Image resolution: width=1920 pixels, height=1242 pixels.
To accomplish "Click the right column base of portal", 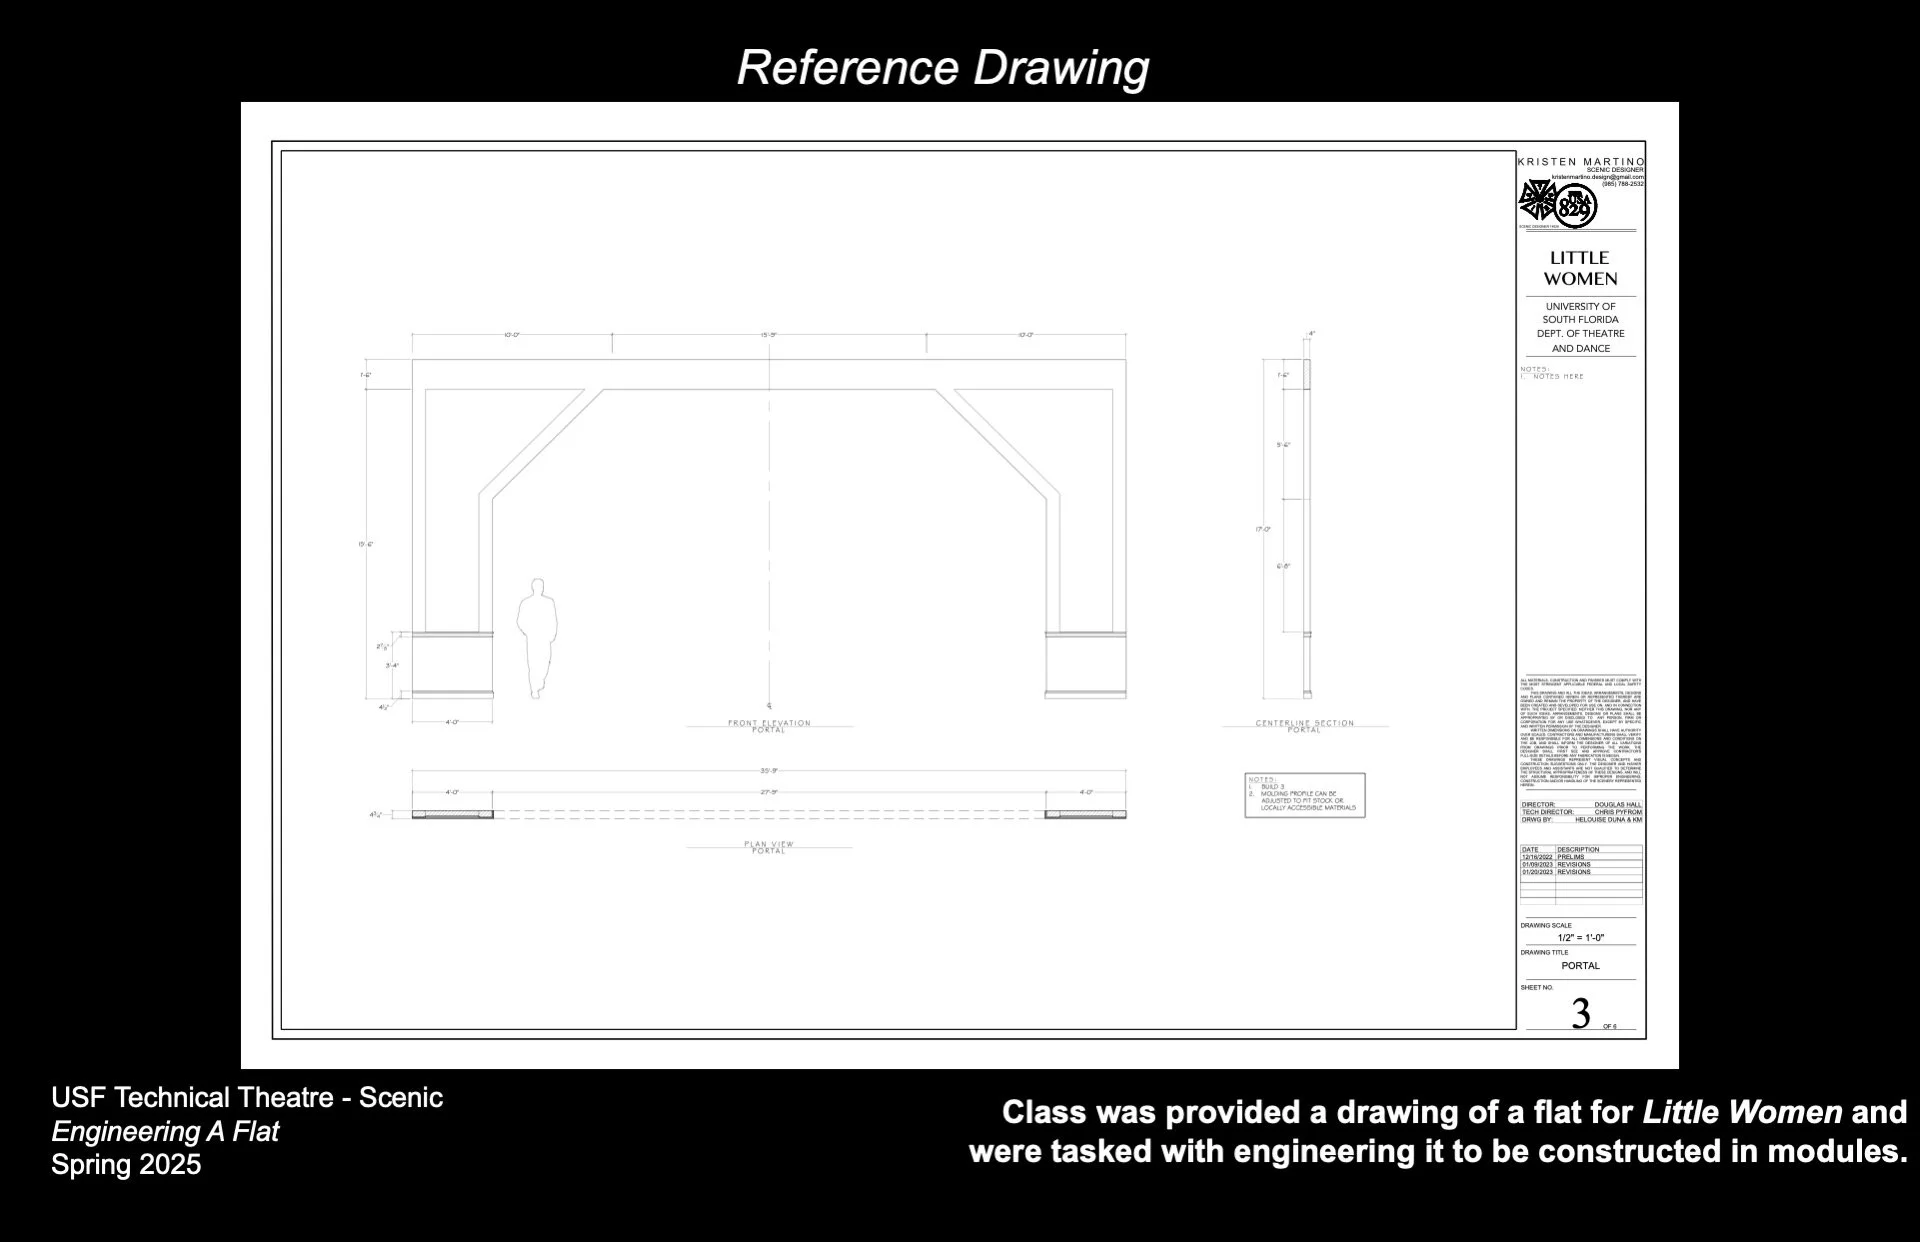I will 1085,665.
